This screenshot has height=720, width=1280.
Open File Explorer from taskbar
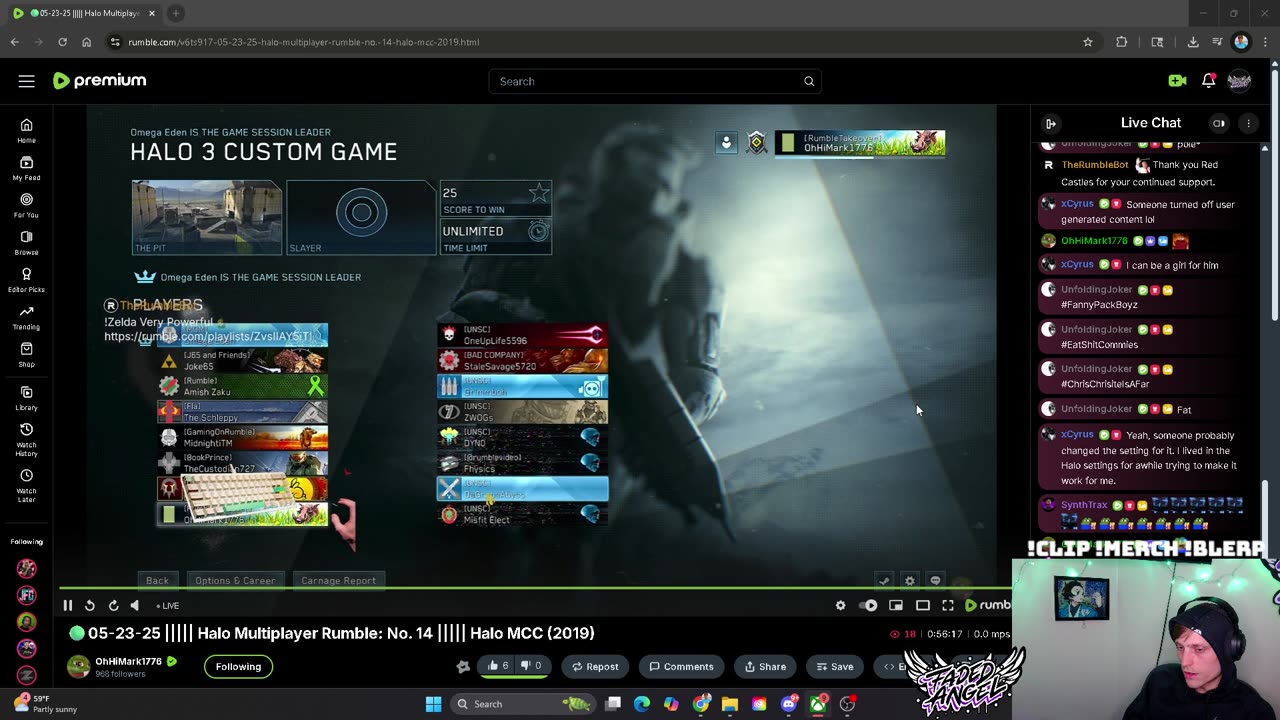[x=730, y=704]
